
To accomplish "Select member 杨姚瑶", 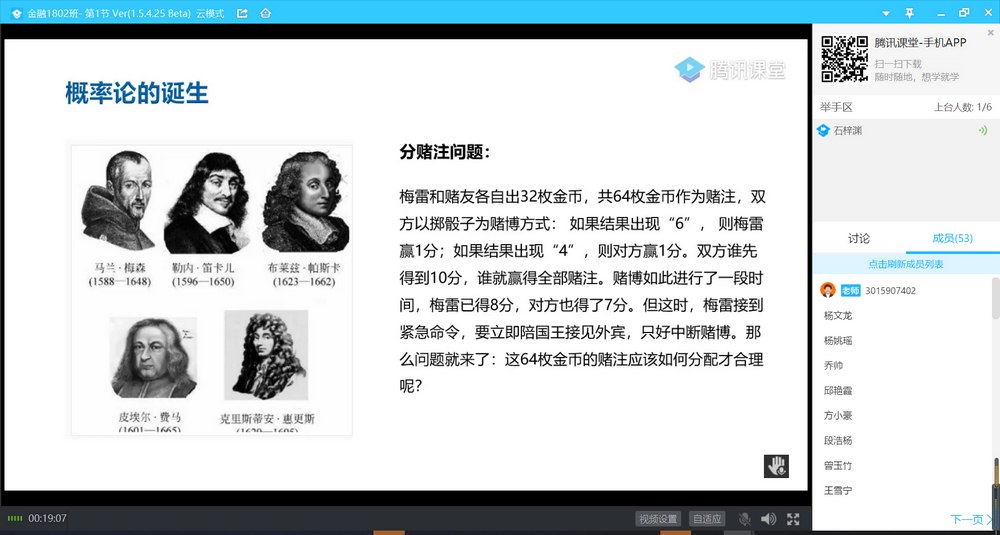I will 838,341.
